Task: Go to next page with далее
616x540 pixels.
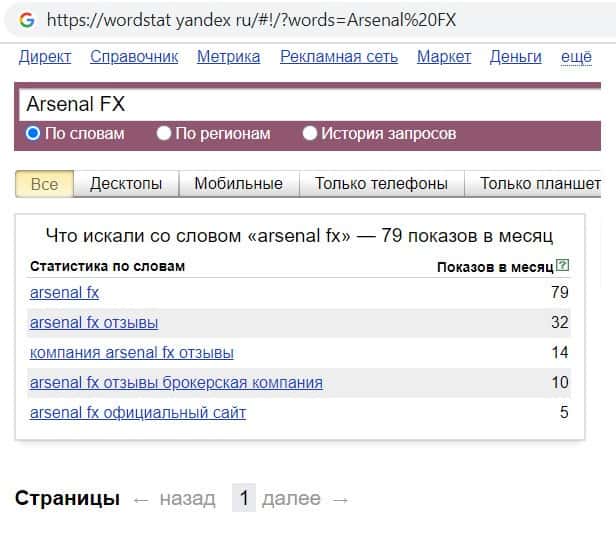Action: pos(291,498)
